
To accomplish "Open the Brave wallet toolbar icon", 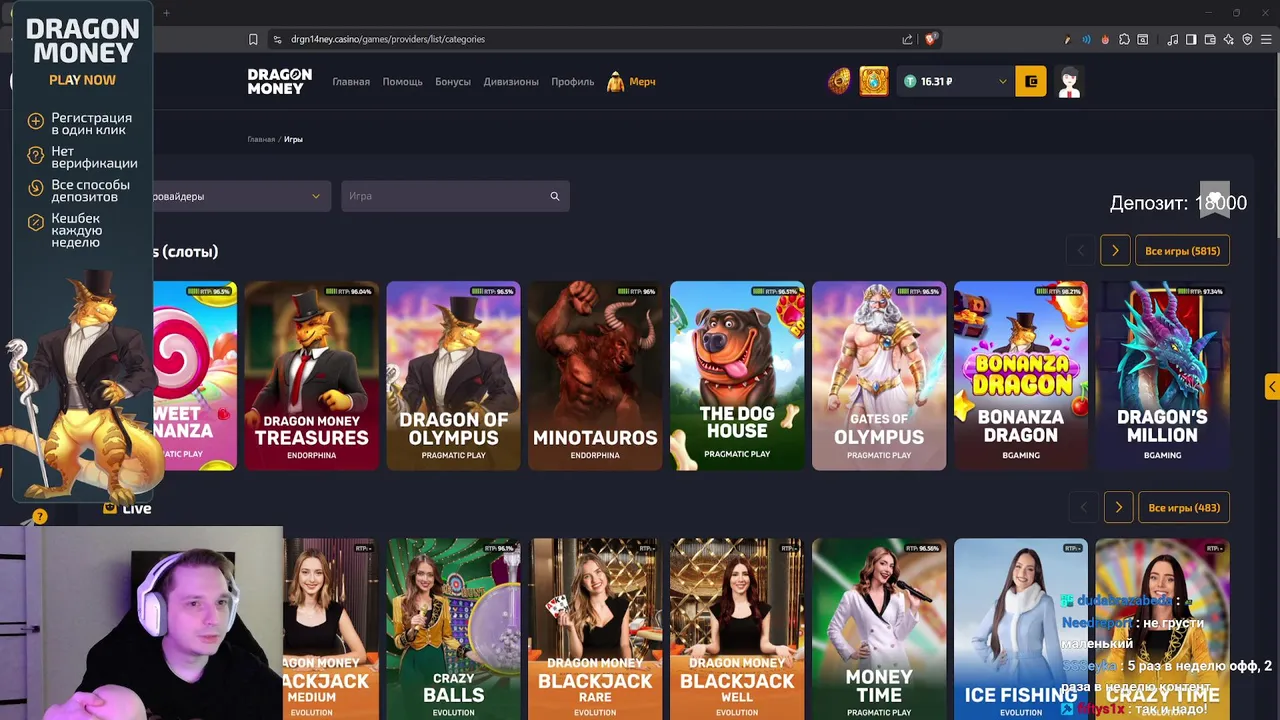I will coord(1210,39).
